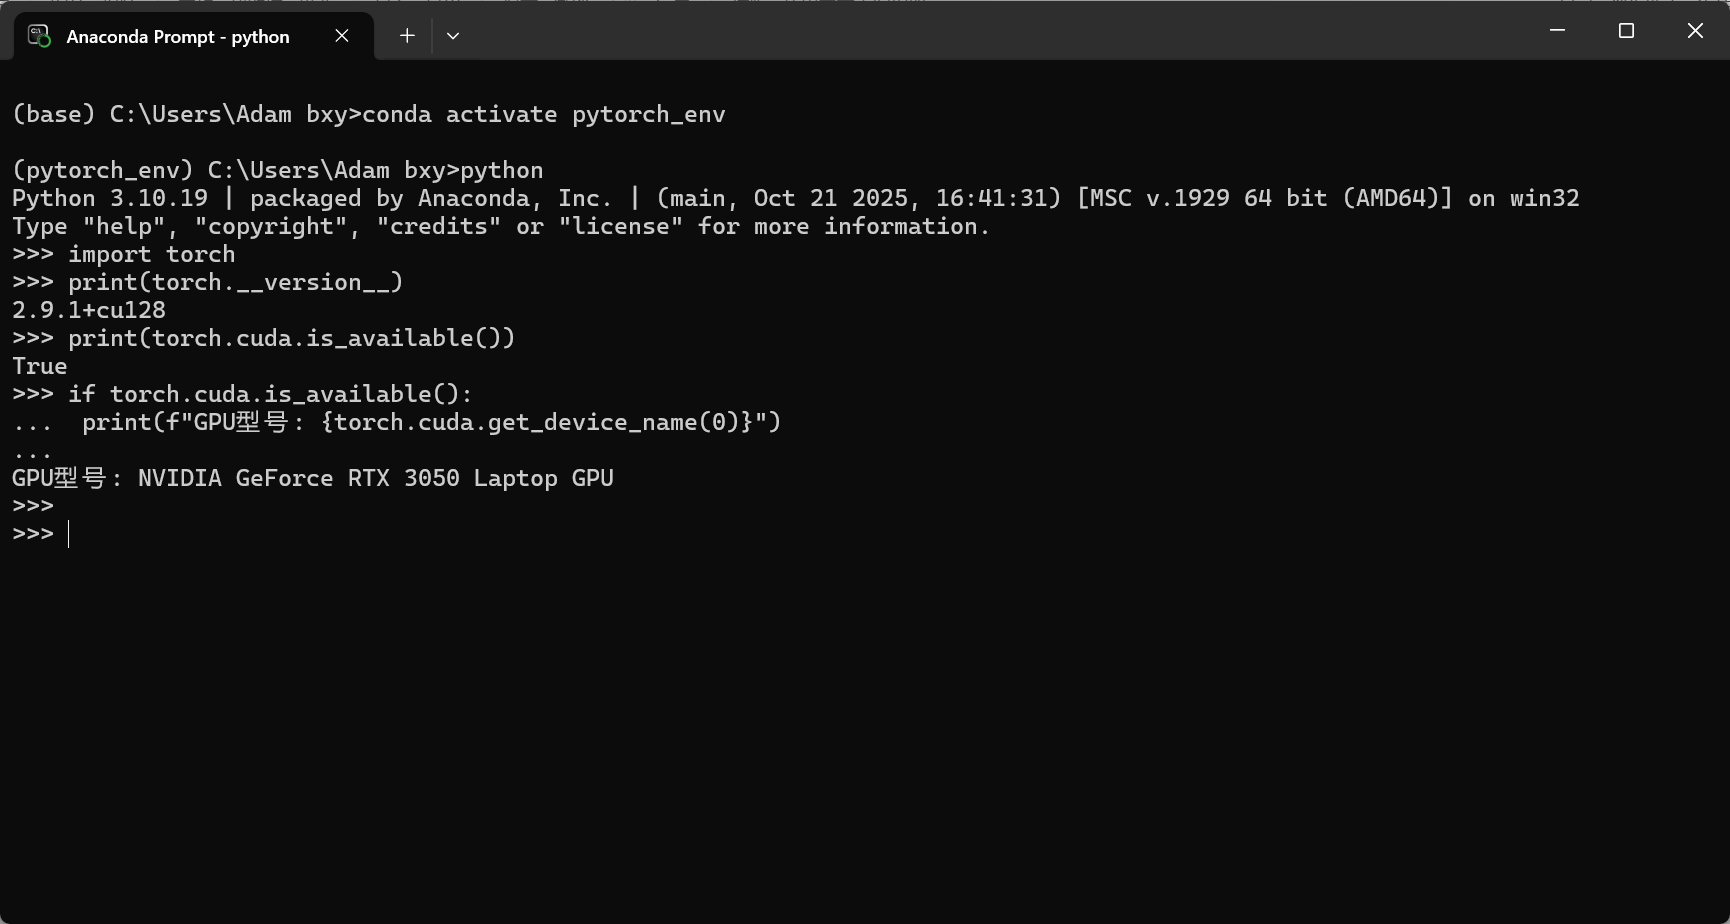Image resolution: width=1730 pixels, height=924 pixels.
Task: Open a new terminal tab with plus
Action: pos(407,36)
